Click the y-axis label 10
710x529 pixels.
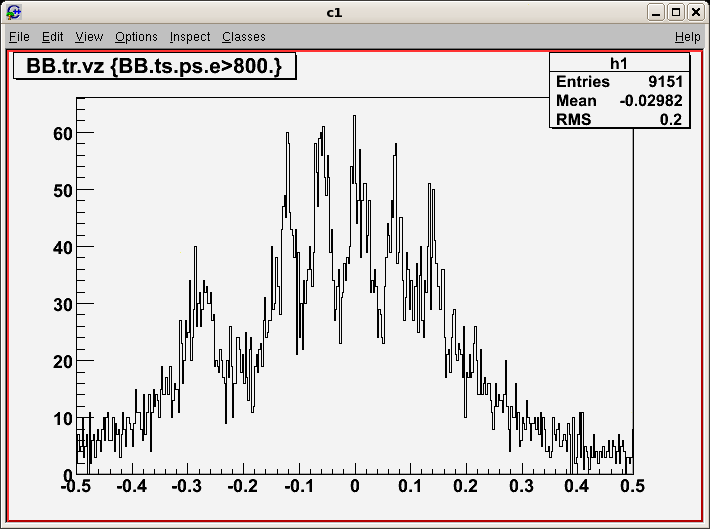[63, 419]
